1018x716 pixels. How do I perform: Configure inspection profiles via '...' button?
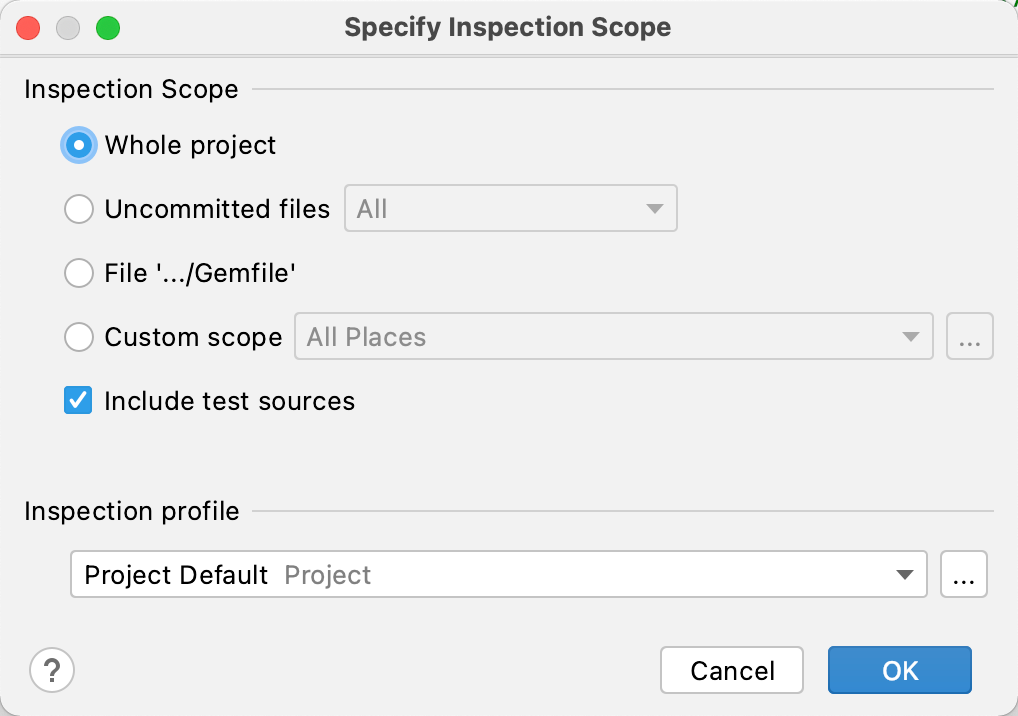(963, 574)
